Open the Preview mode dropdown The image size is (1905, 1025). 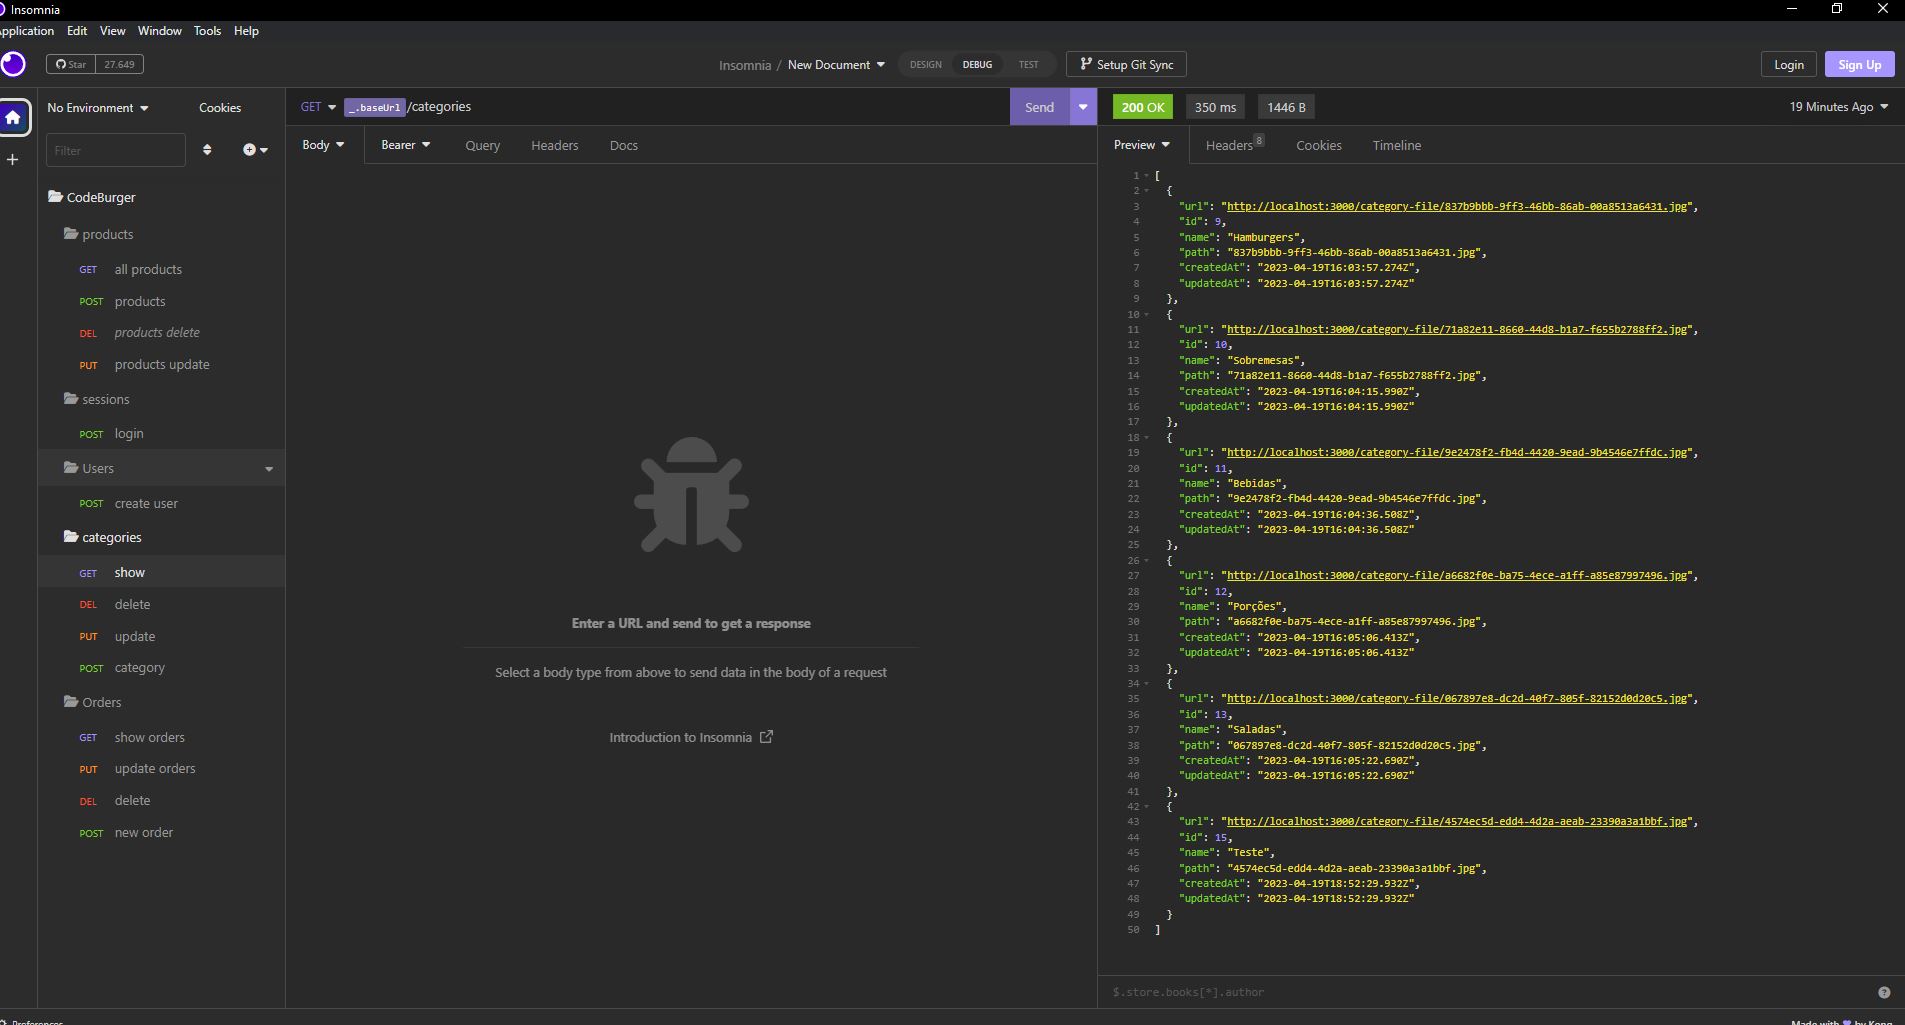point(1141,145)
